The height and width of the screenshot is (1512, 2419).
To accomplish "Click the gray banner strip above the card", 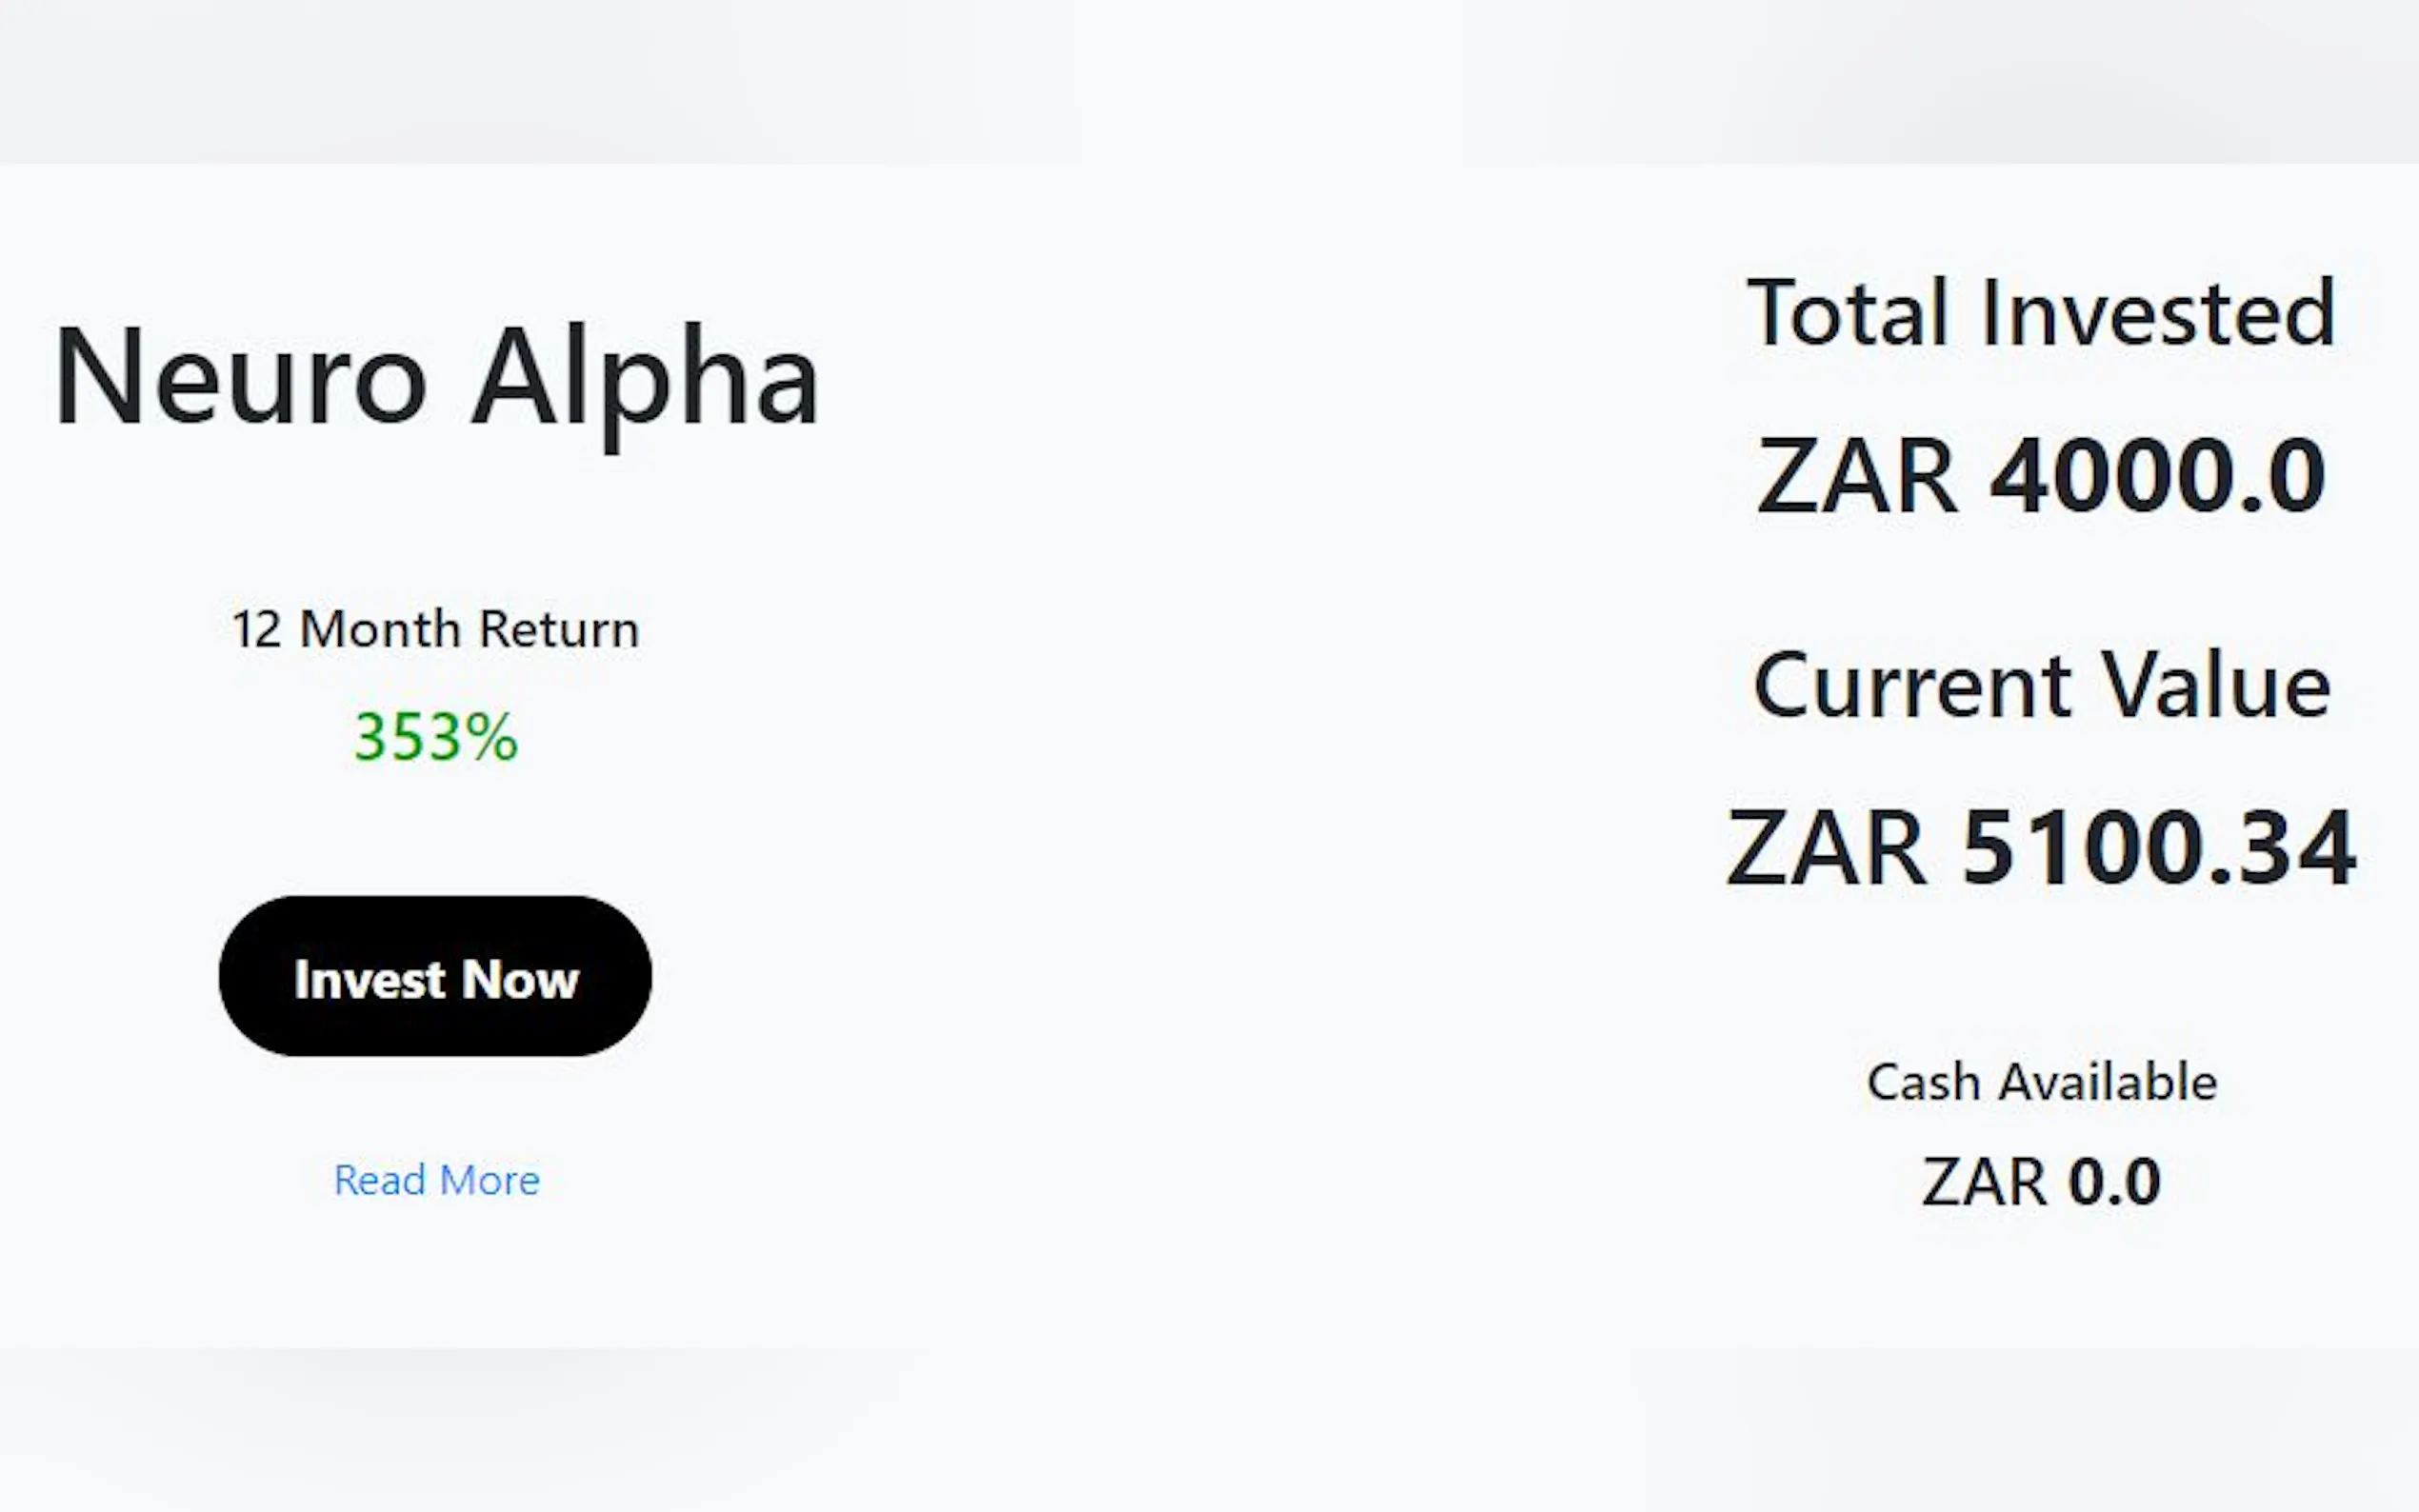I will pyautogui.click(x=1209, y=80).
